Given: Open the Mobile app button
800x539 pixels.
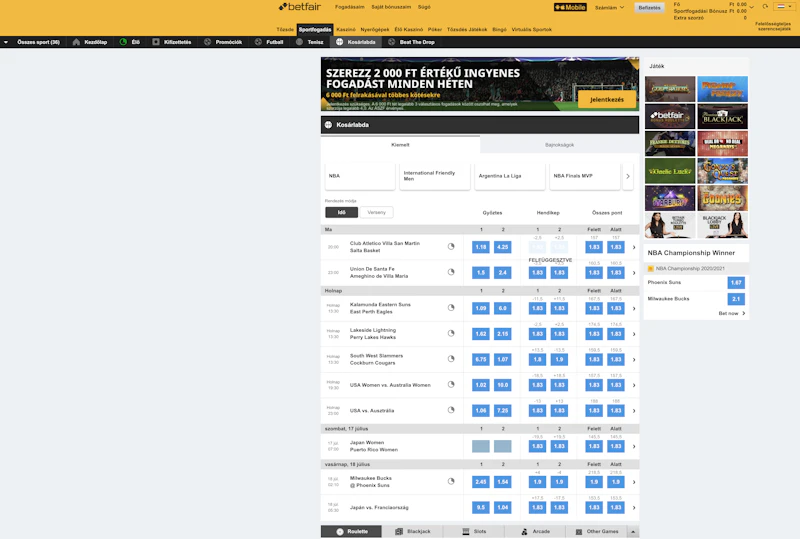Looking at the screenshot, I should pos(570,7).
